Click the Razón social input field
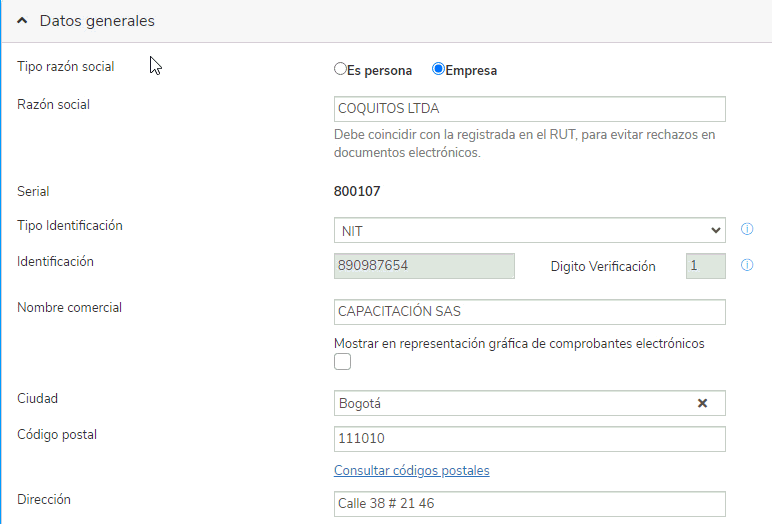This screenshot has height=524, width=772. pyautogui.click(x=529, y=109)
